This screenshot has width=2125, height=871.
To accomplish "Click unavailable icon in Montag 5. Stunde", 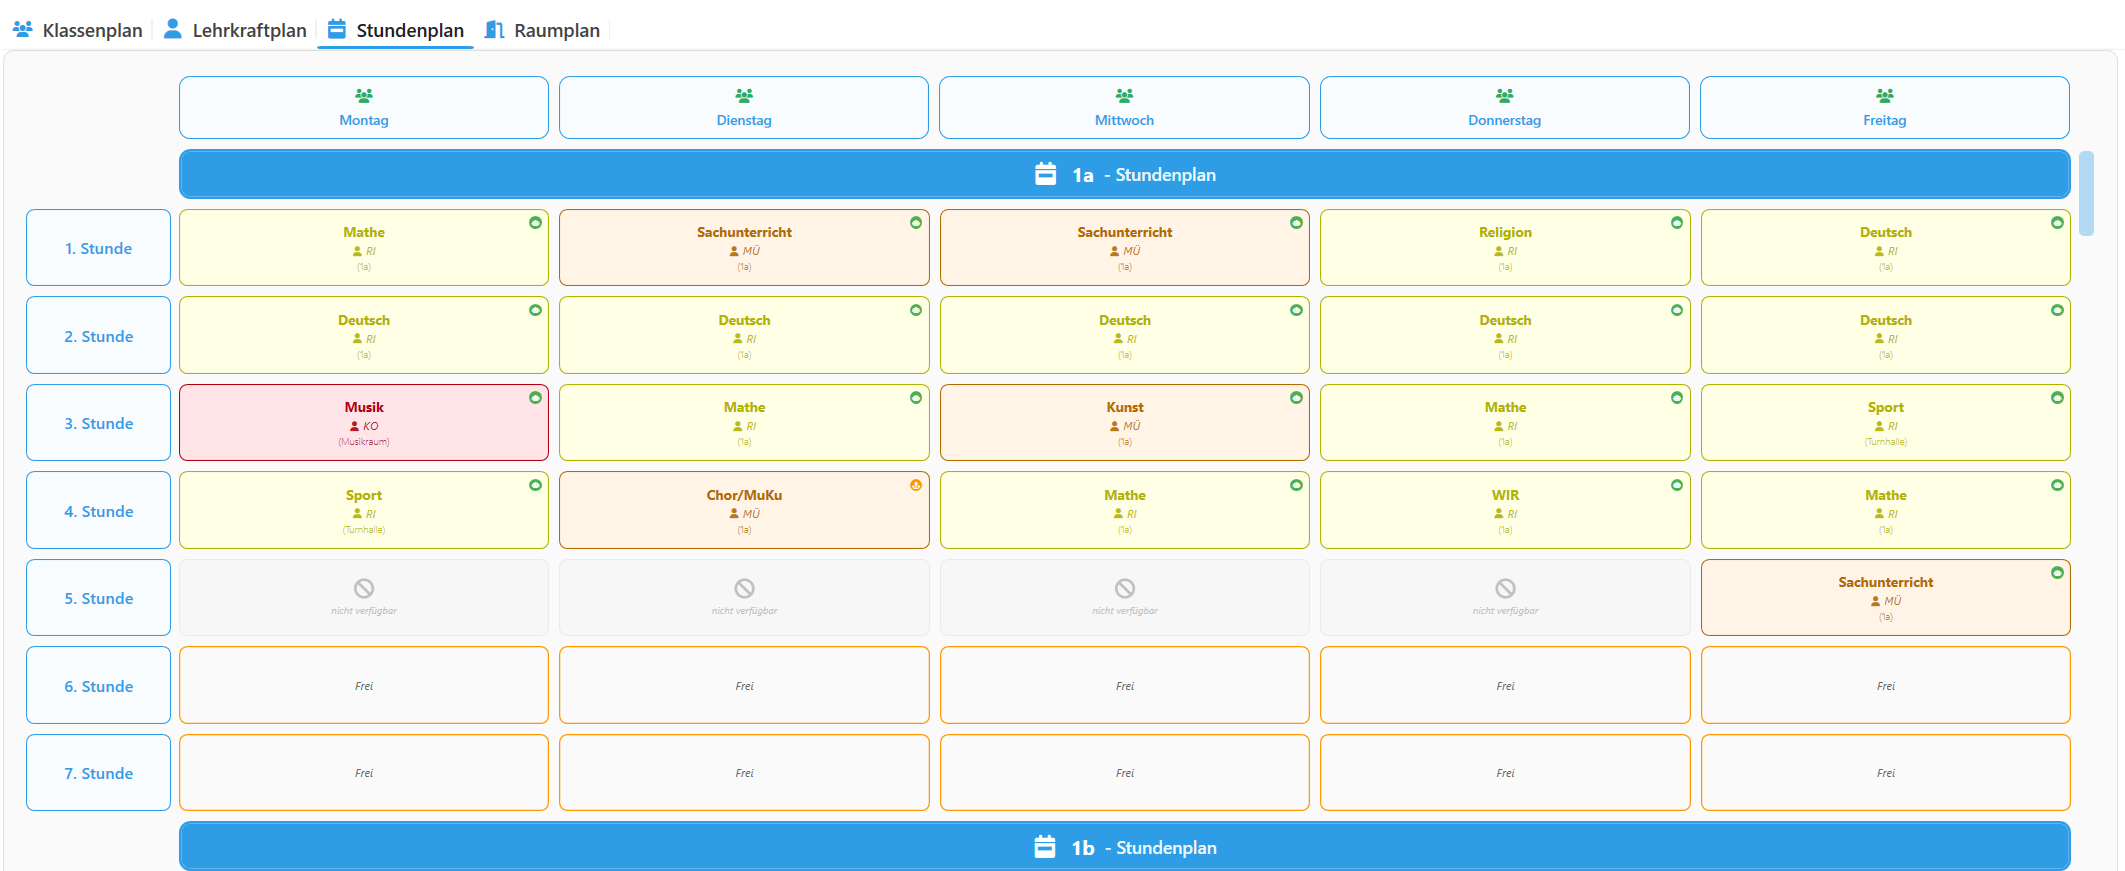I will [364, 588].
